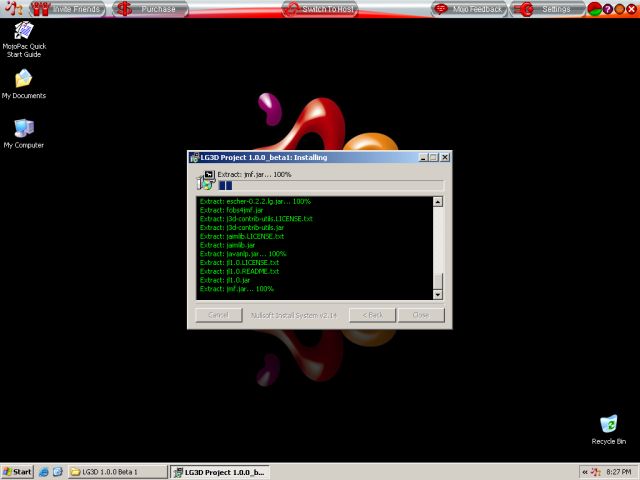Click Switch To Host in the top bar
The height and width of the screenshot is (480, 640).
[319, 9]
